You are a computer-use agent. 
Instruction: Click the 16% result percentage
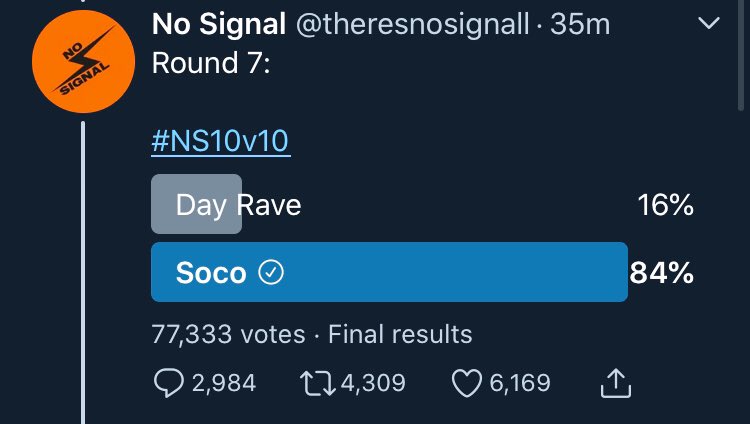pos(665,205)
